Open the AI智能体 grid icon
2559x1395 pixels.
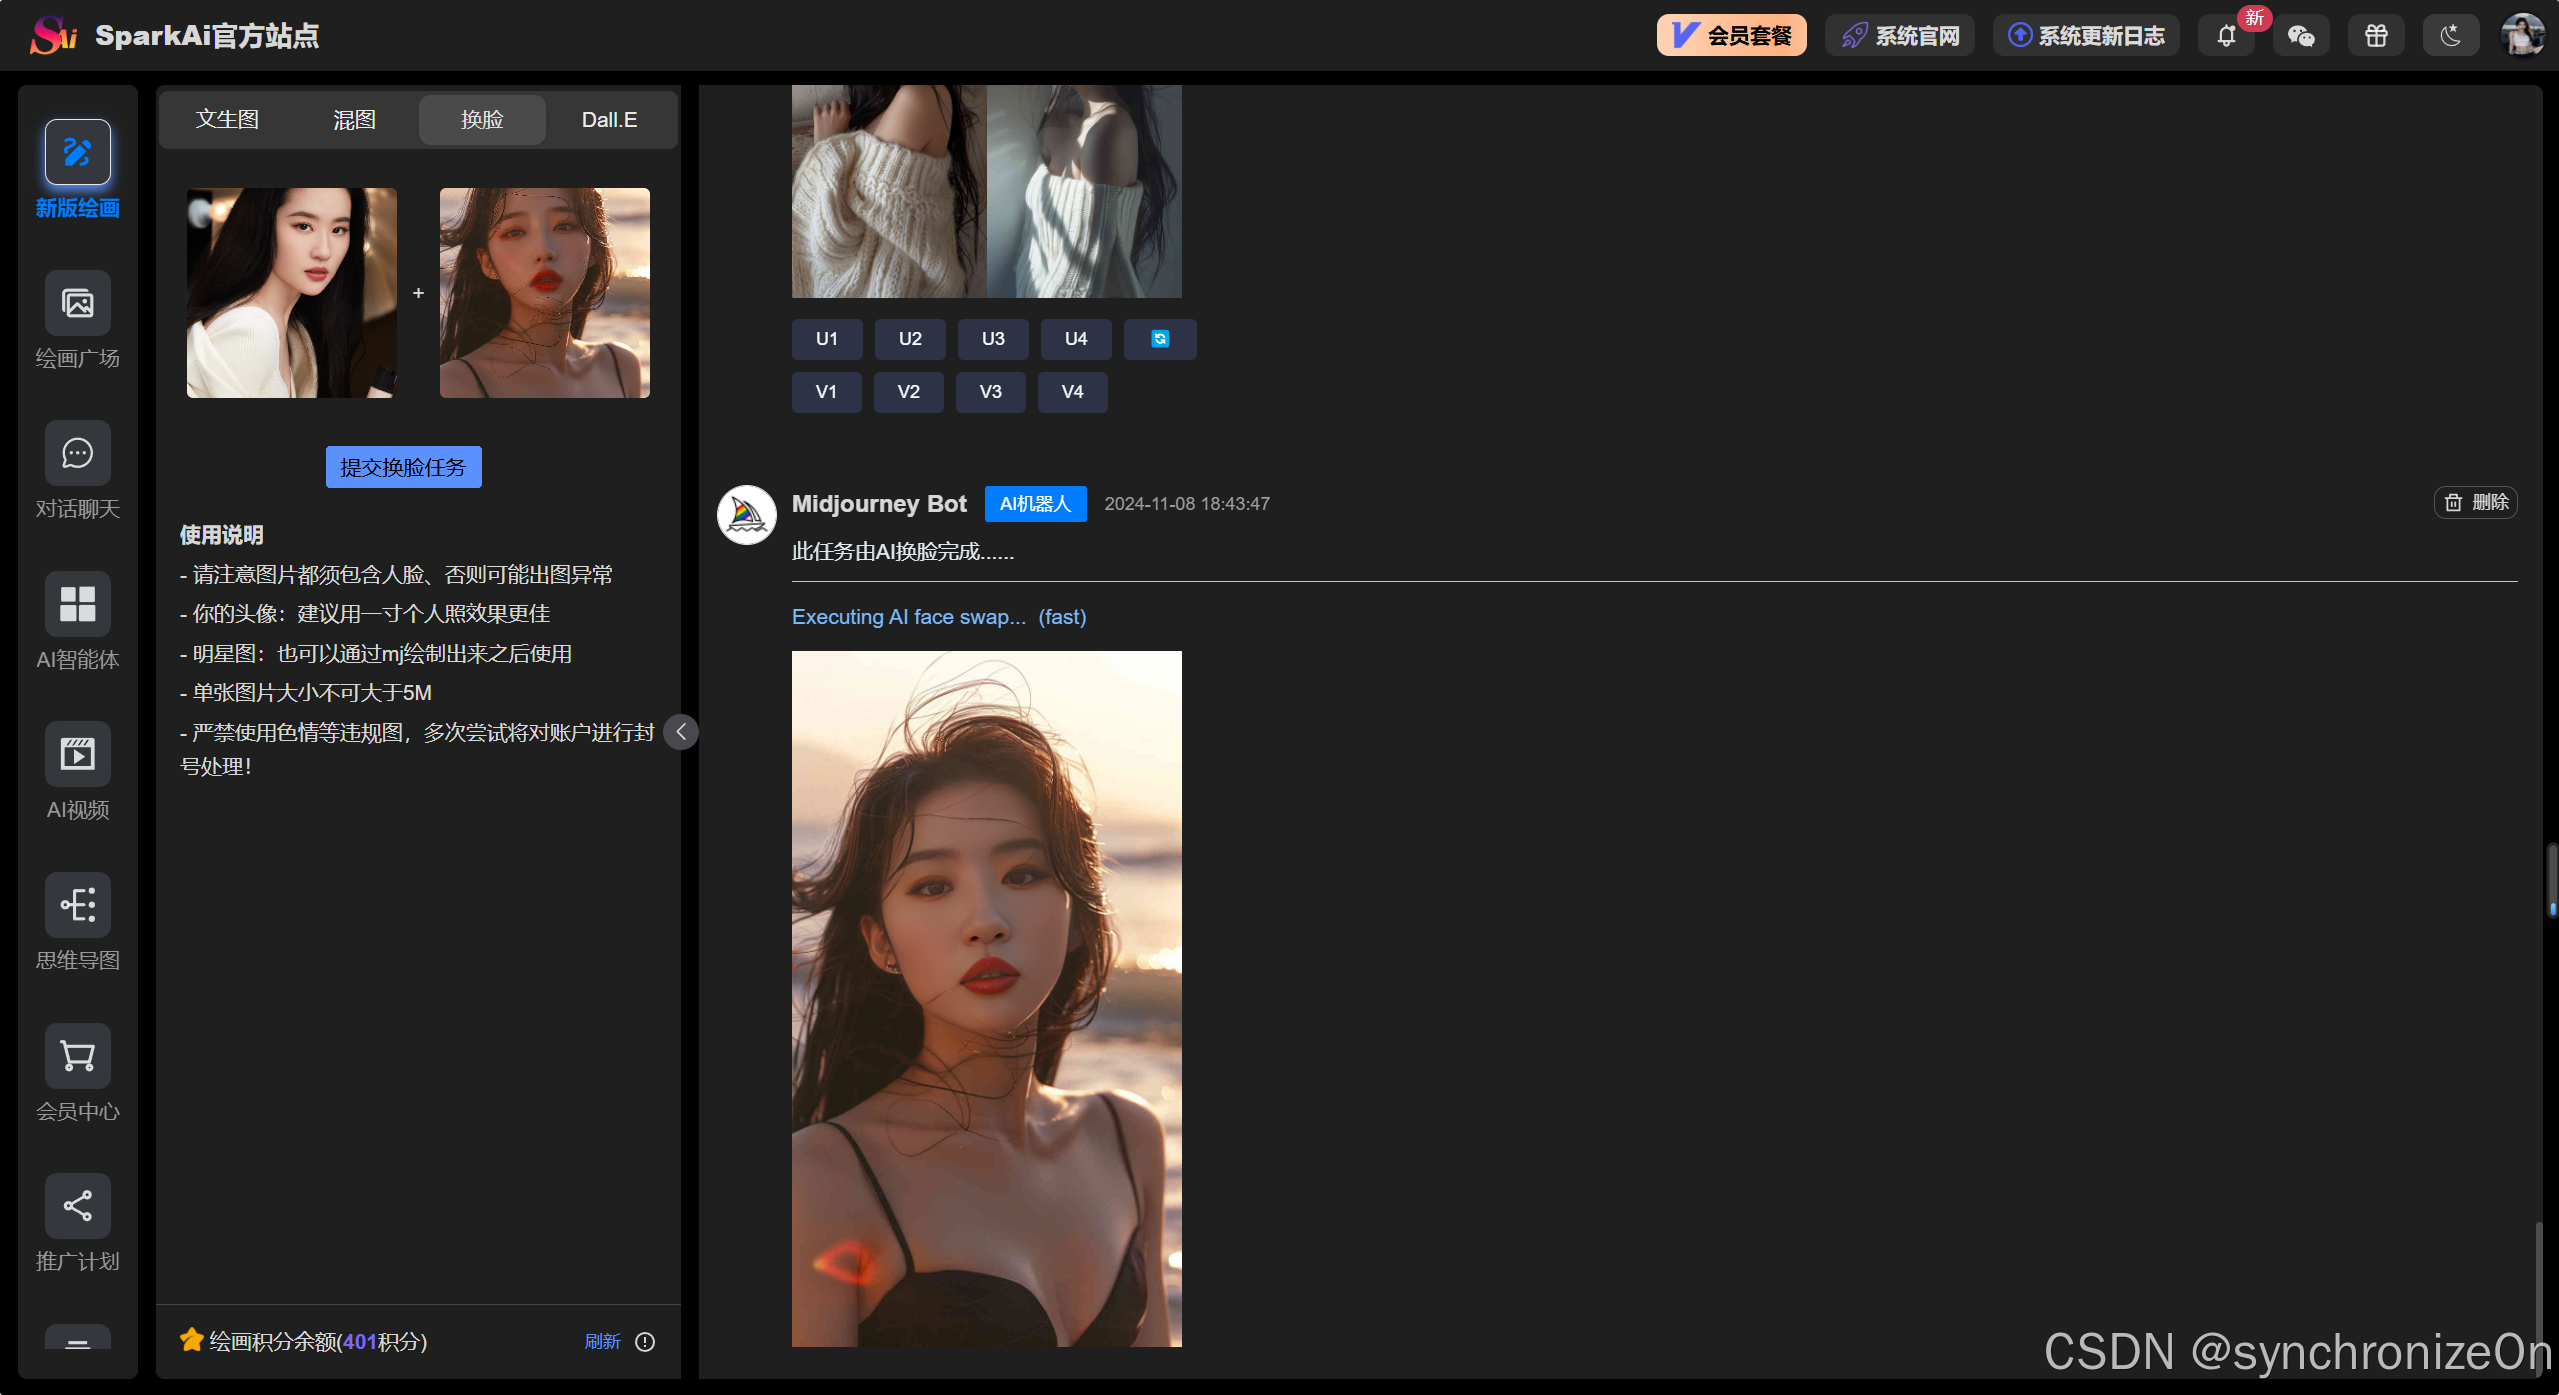click(x=77, y=604)
